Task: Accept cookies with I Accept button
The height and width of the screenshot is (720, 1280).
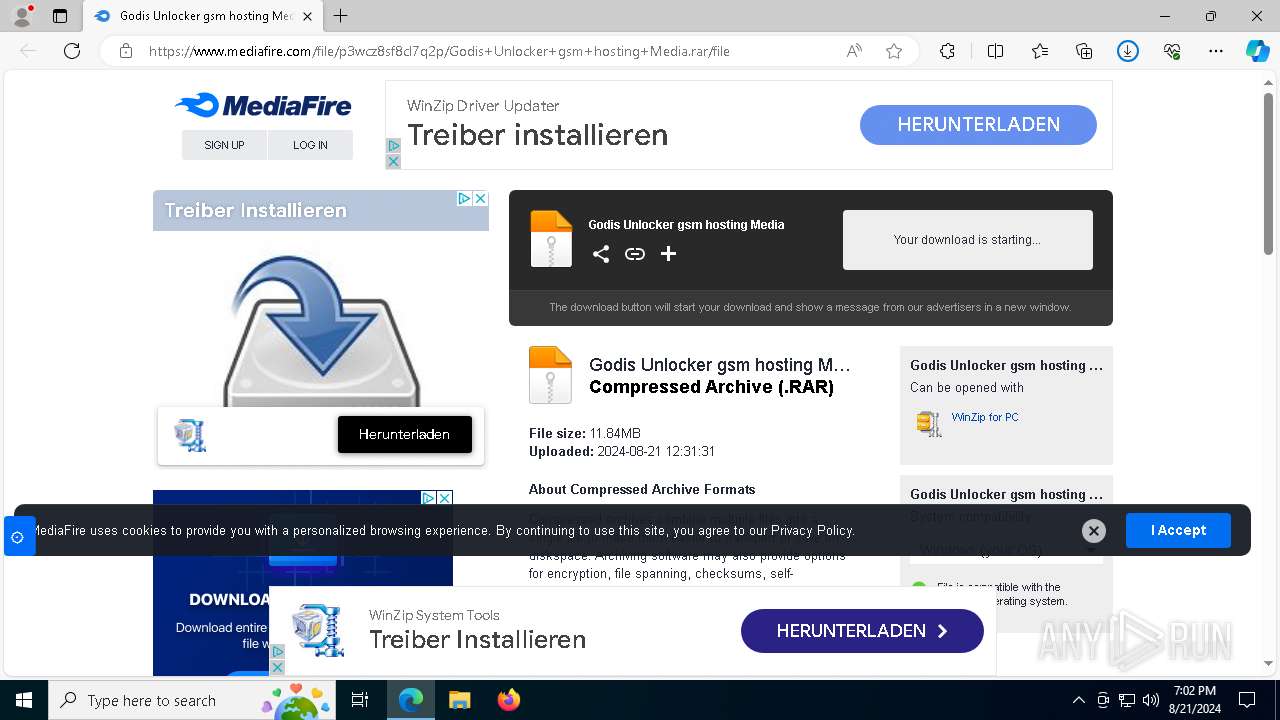Action: click(1178, 530)
